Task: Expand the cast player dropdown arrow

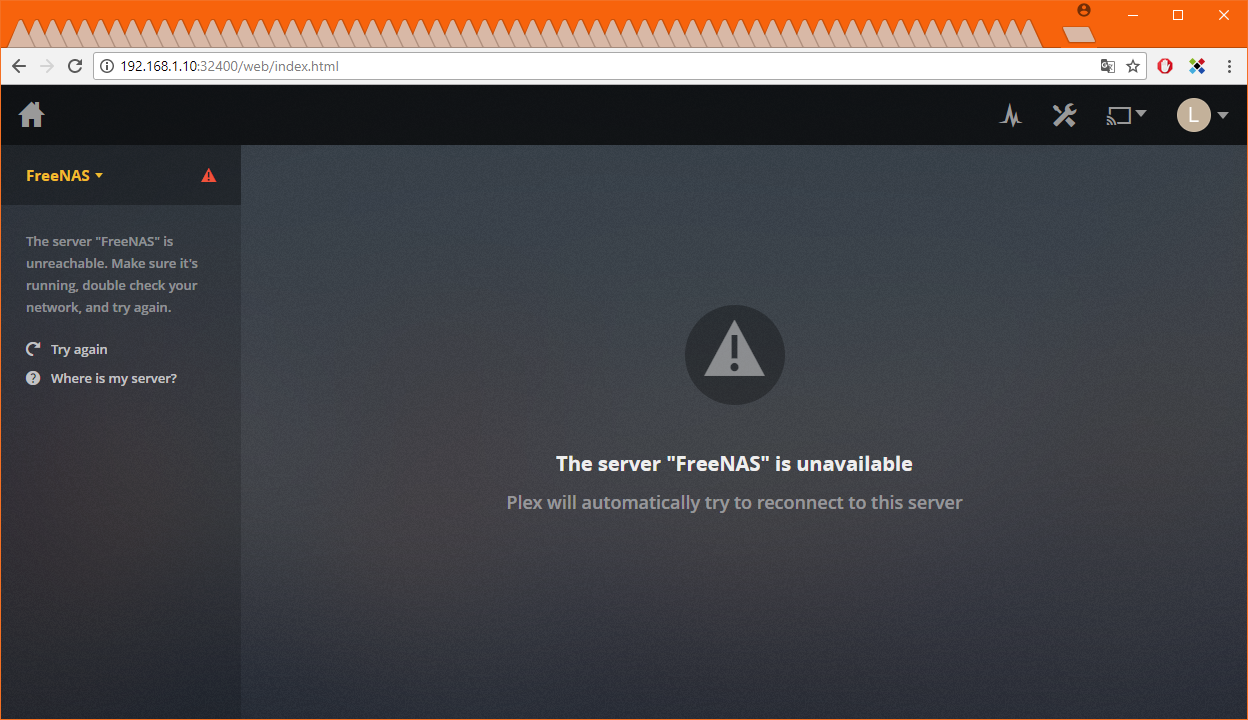Action: 1141,114
